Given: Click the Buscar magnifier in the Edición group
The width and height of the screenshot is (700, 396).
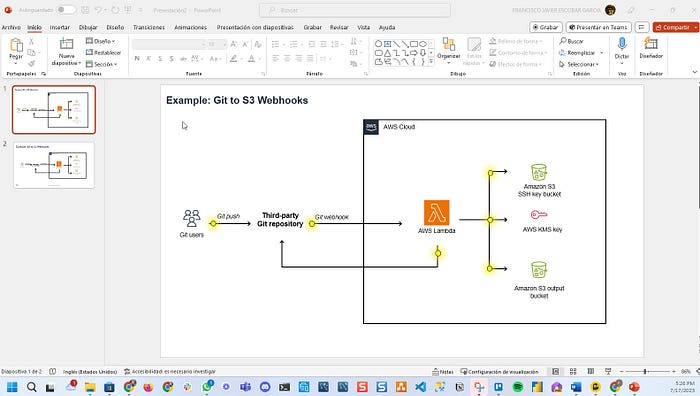Looking at the screenshot, I should point(563,41).
